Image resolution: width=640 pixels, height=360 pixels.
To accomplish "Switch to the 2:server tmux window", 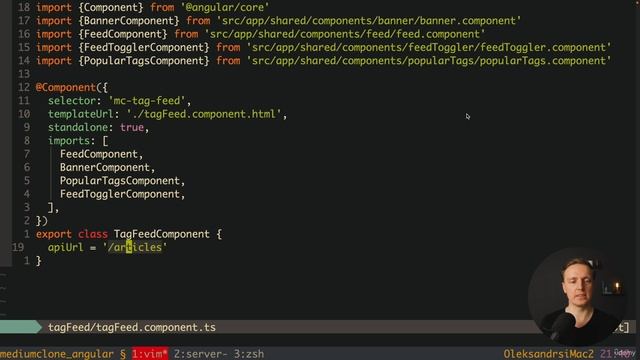I will click(x=201, y=354).
